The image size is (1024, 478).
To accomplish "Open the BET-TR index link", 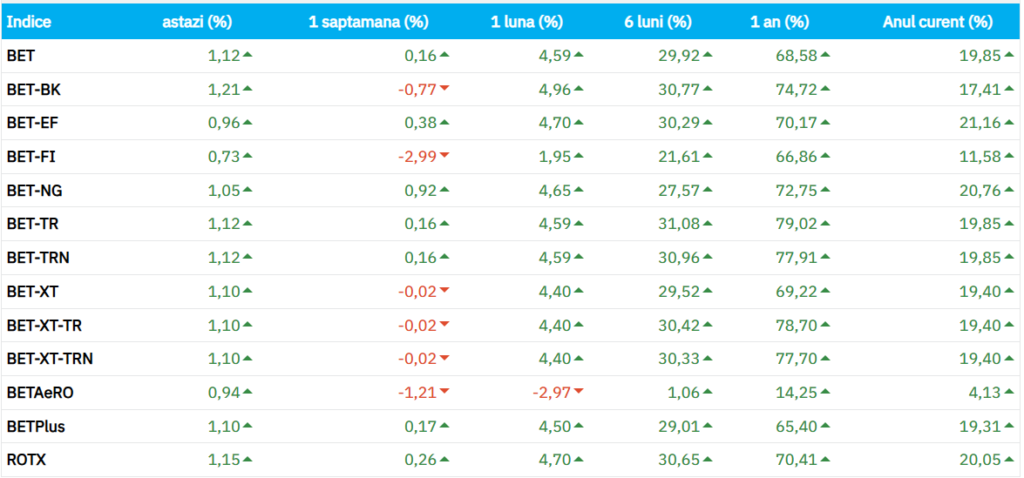I will 25,224.
